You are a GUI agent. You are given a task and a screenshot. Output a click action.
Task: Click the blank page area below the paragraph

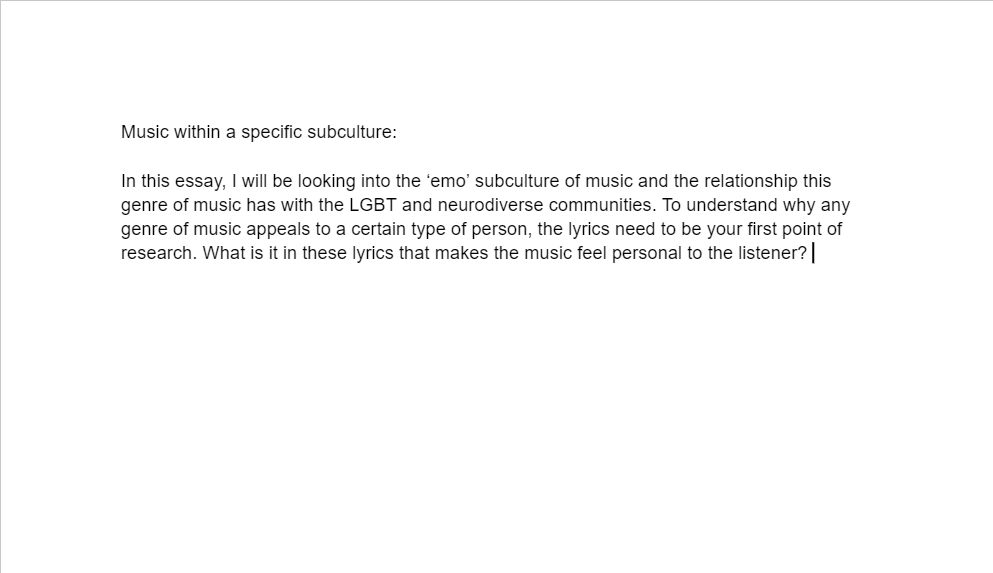(x=494, y=412)
